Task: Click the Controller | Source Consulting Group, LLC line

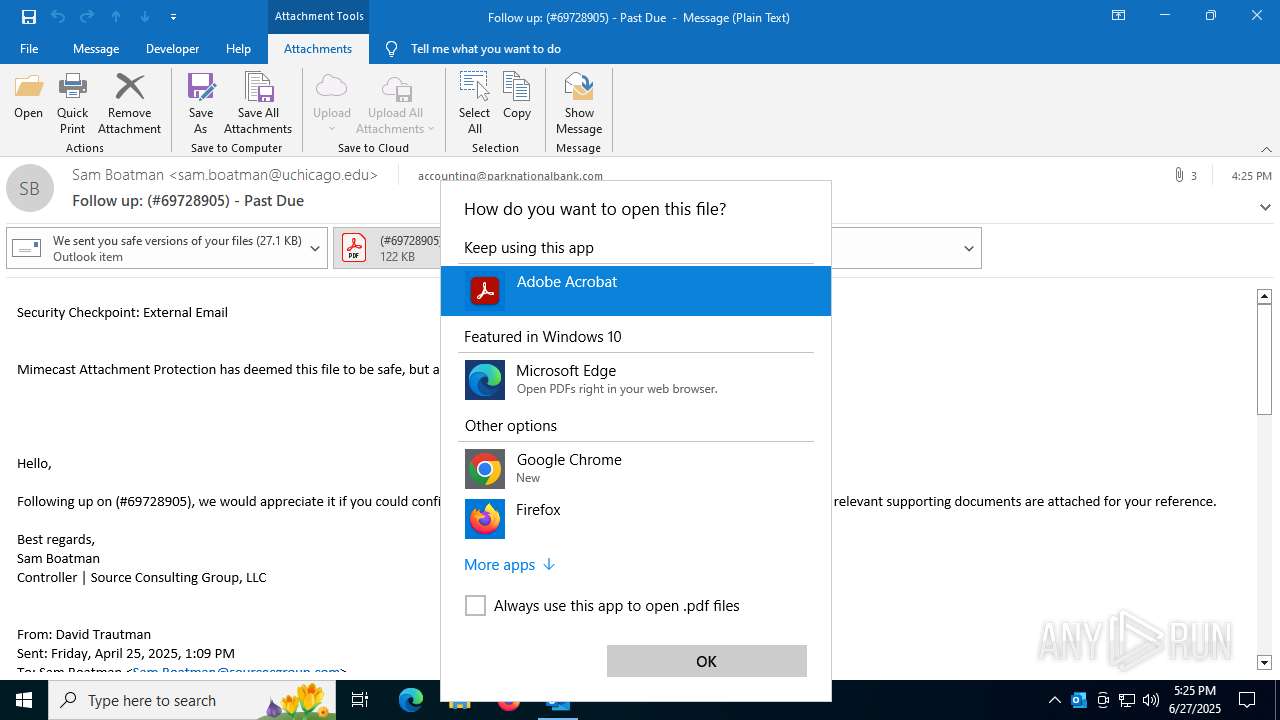Action: coord(142,577)
